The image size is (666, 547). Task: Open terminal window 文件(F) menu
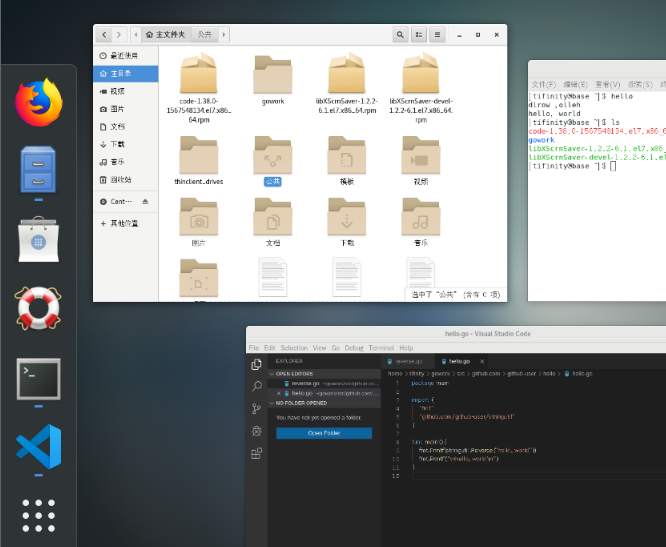[x=544, y=84]
